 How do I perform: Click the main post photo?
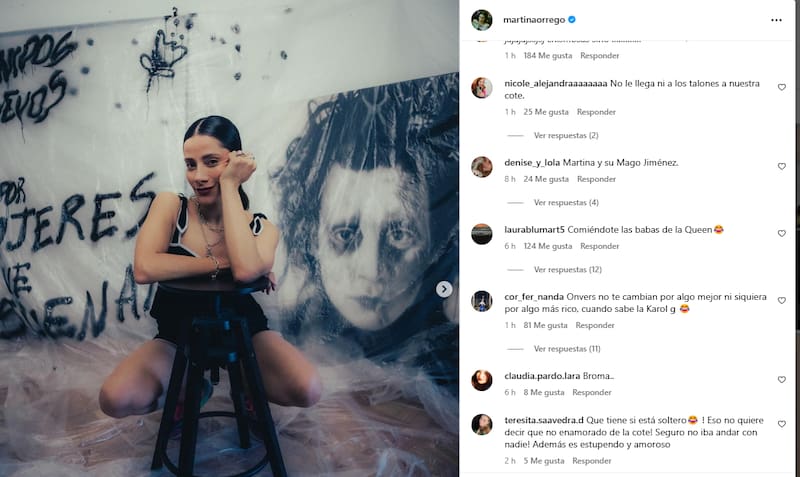pyautogui.click(x=229, y=238)
